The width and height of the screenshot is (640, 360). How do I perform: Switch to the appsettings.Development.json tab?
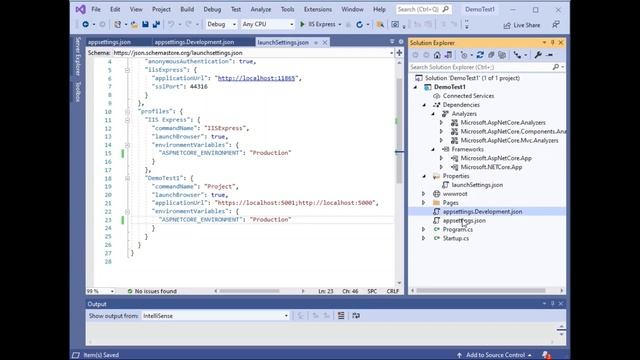pyautogui.click(x=194, y=42)
